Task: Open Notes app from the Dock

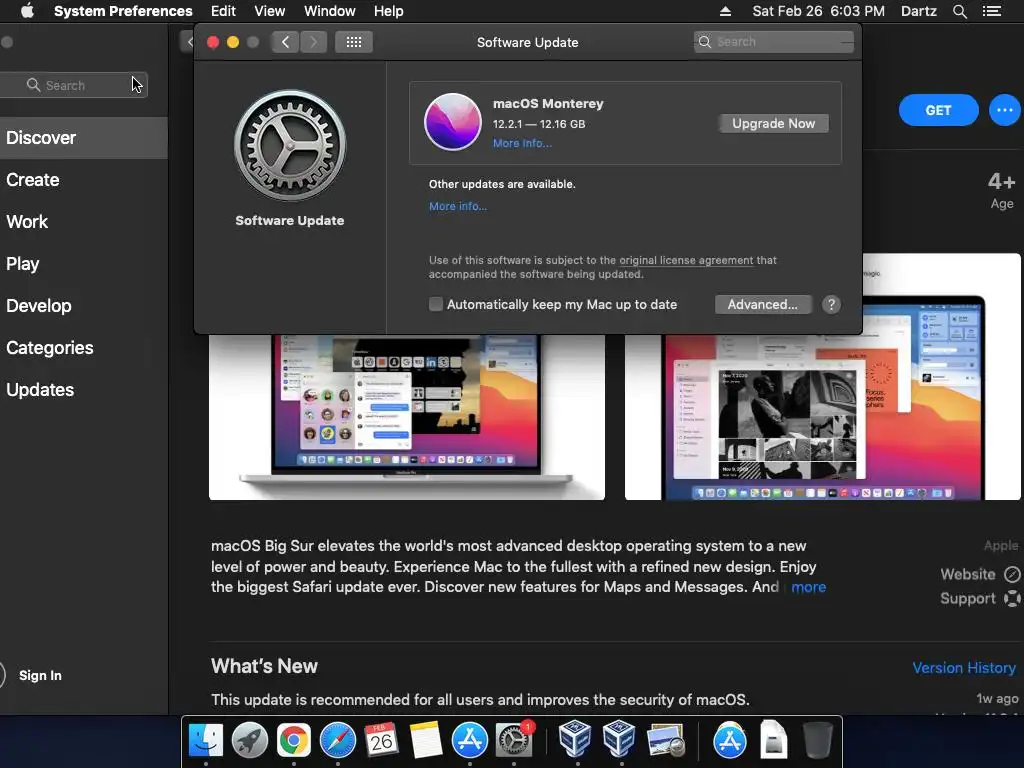Action: point(426,740)
